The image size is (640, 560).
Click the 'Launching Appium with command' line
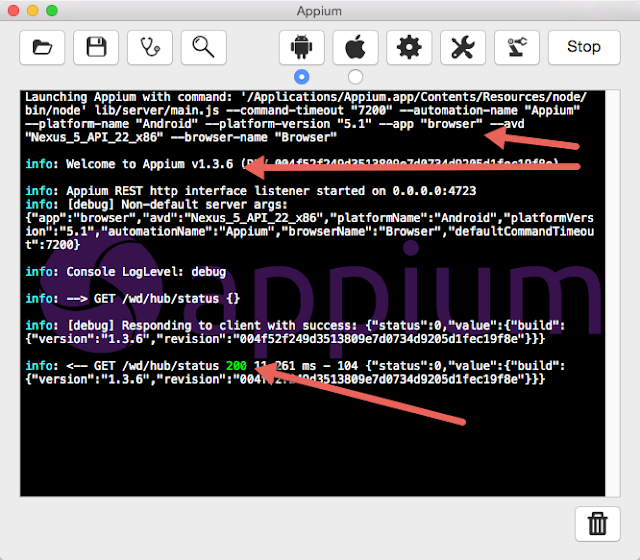(306, 97)
